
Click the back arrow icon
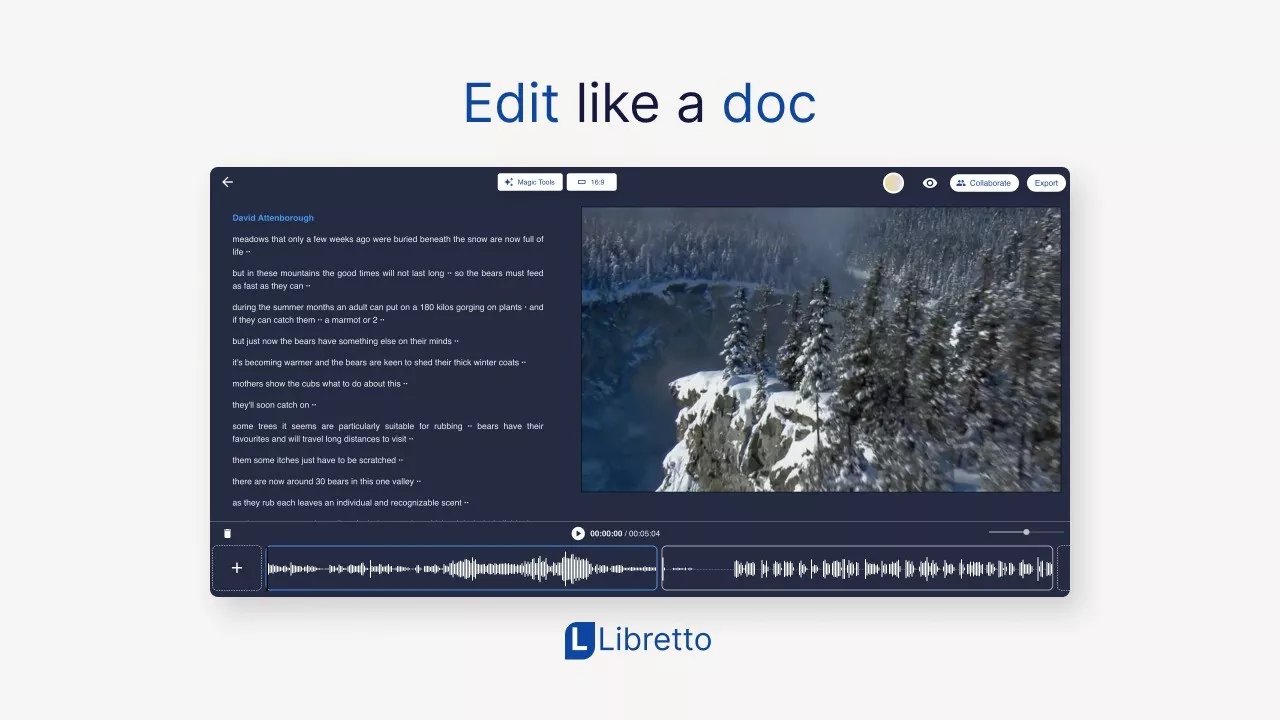[227, 182]
